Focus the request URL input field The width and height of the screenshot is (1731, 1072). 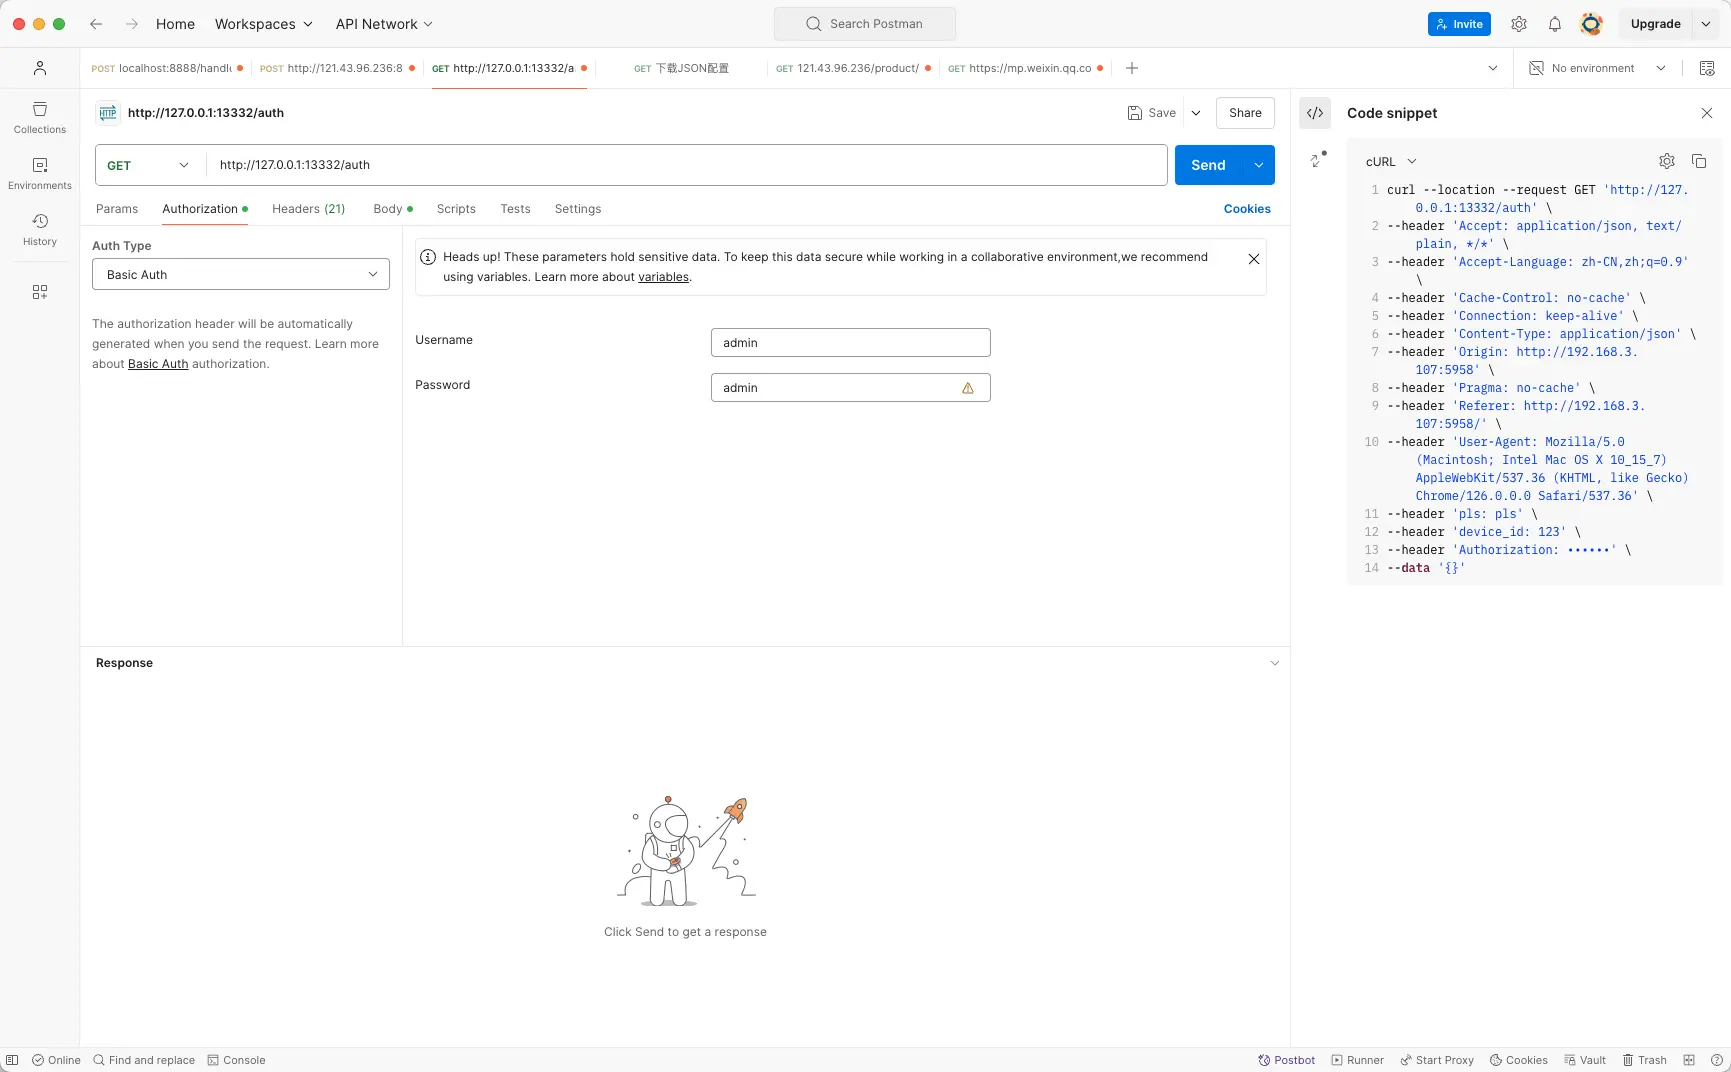(x=686, y=165)
